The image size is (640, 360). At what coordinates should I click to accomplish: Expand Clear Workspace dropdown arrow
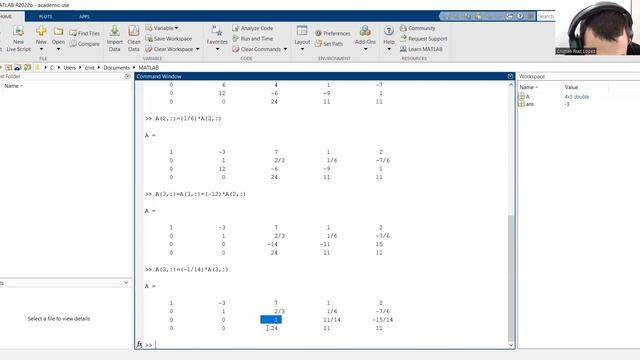coord(198,49)
